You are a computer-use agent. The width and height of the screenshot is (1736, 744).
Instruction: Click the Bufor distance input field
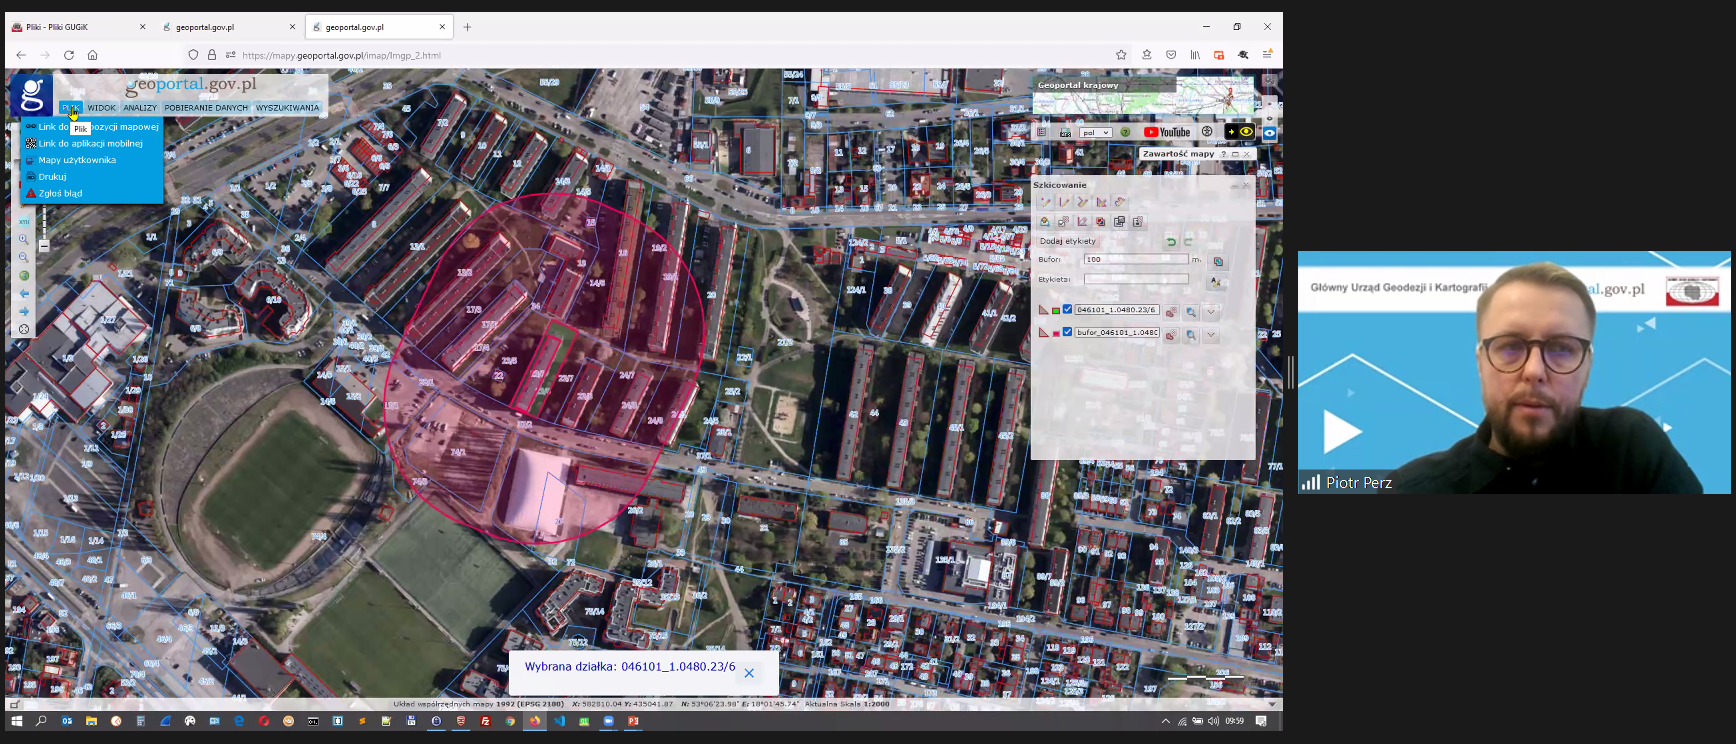point(1136,259)
